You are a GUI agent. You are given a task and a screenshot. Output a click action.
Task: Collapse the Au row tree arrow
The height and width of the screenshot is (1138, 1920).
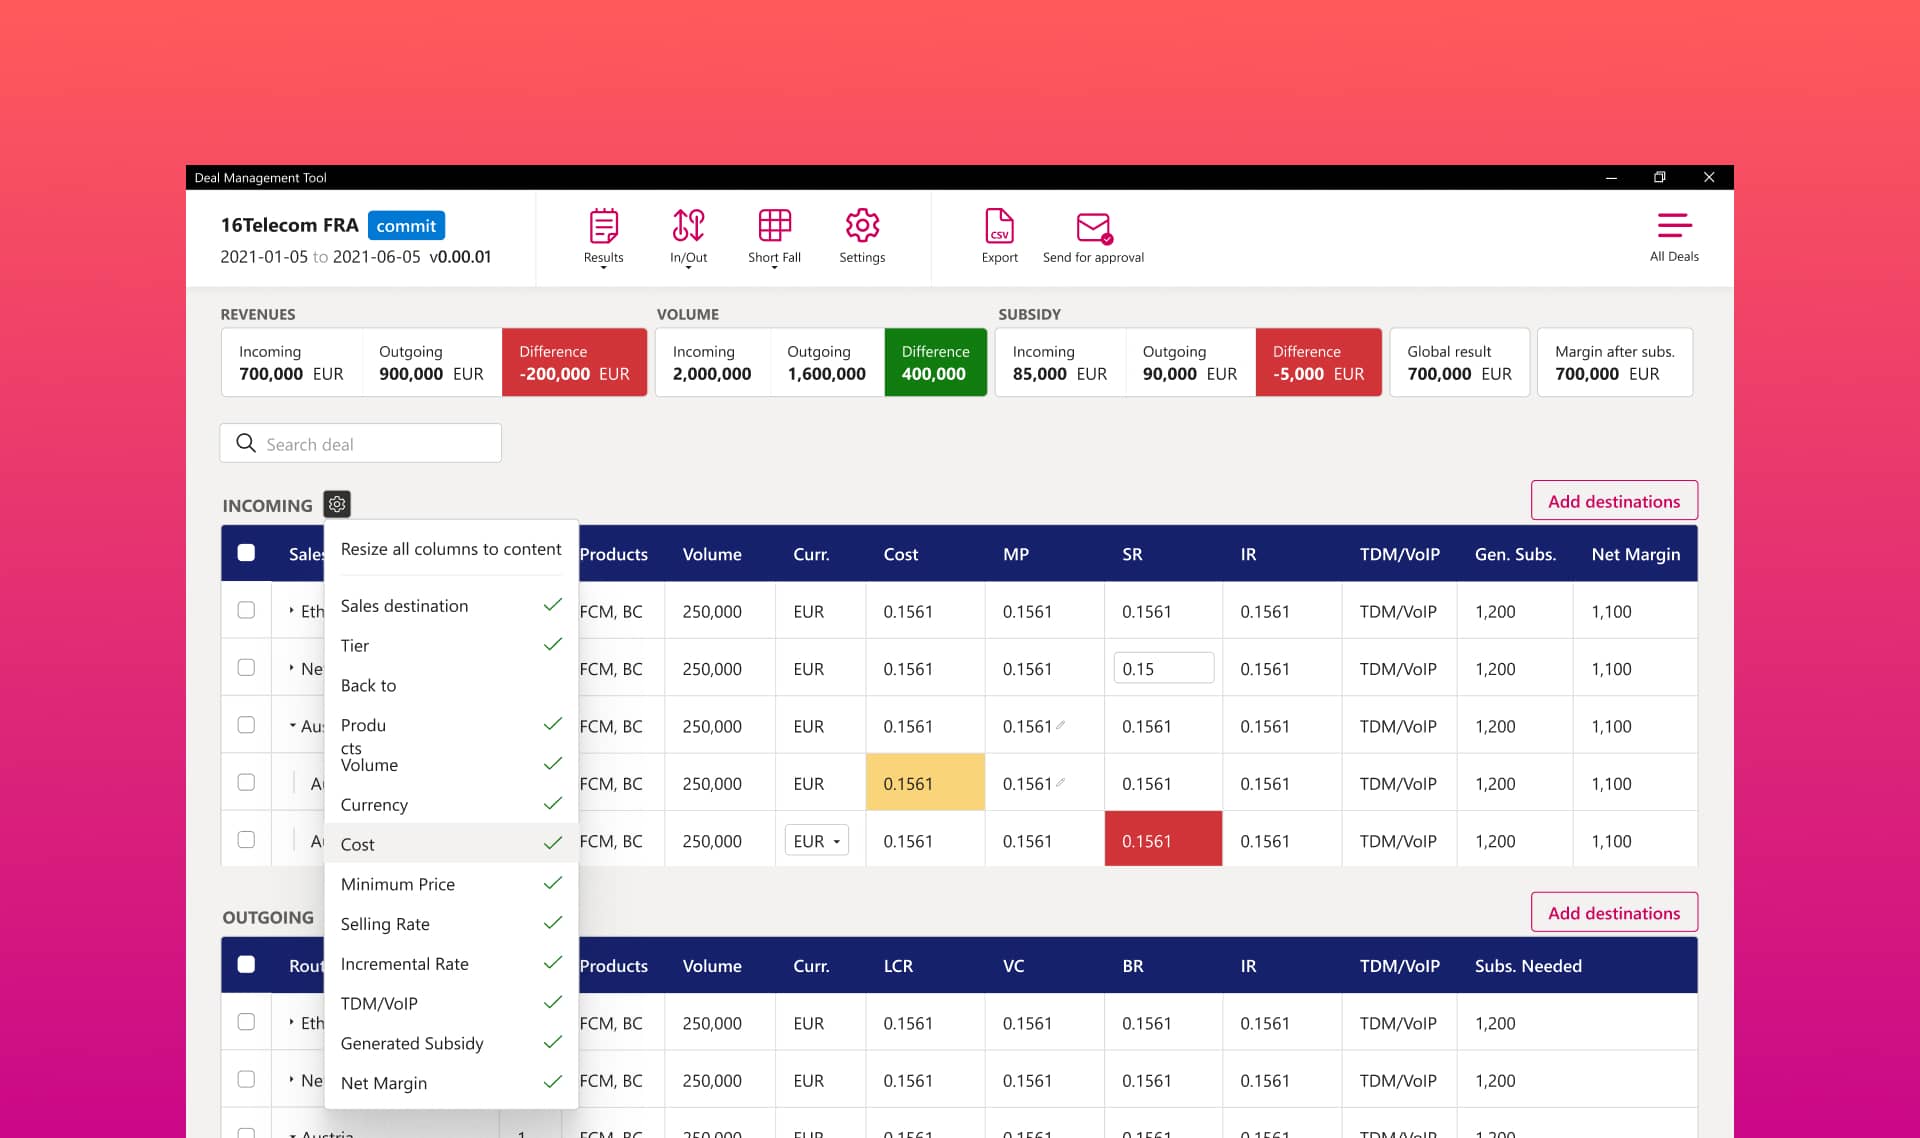click(292, 726)
